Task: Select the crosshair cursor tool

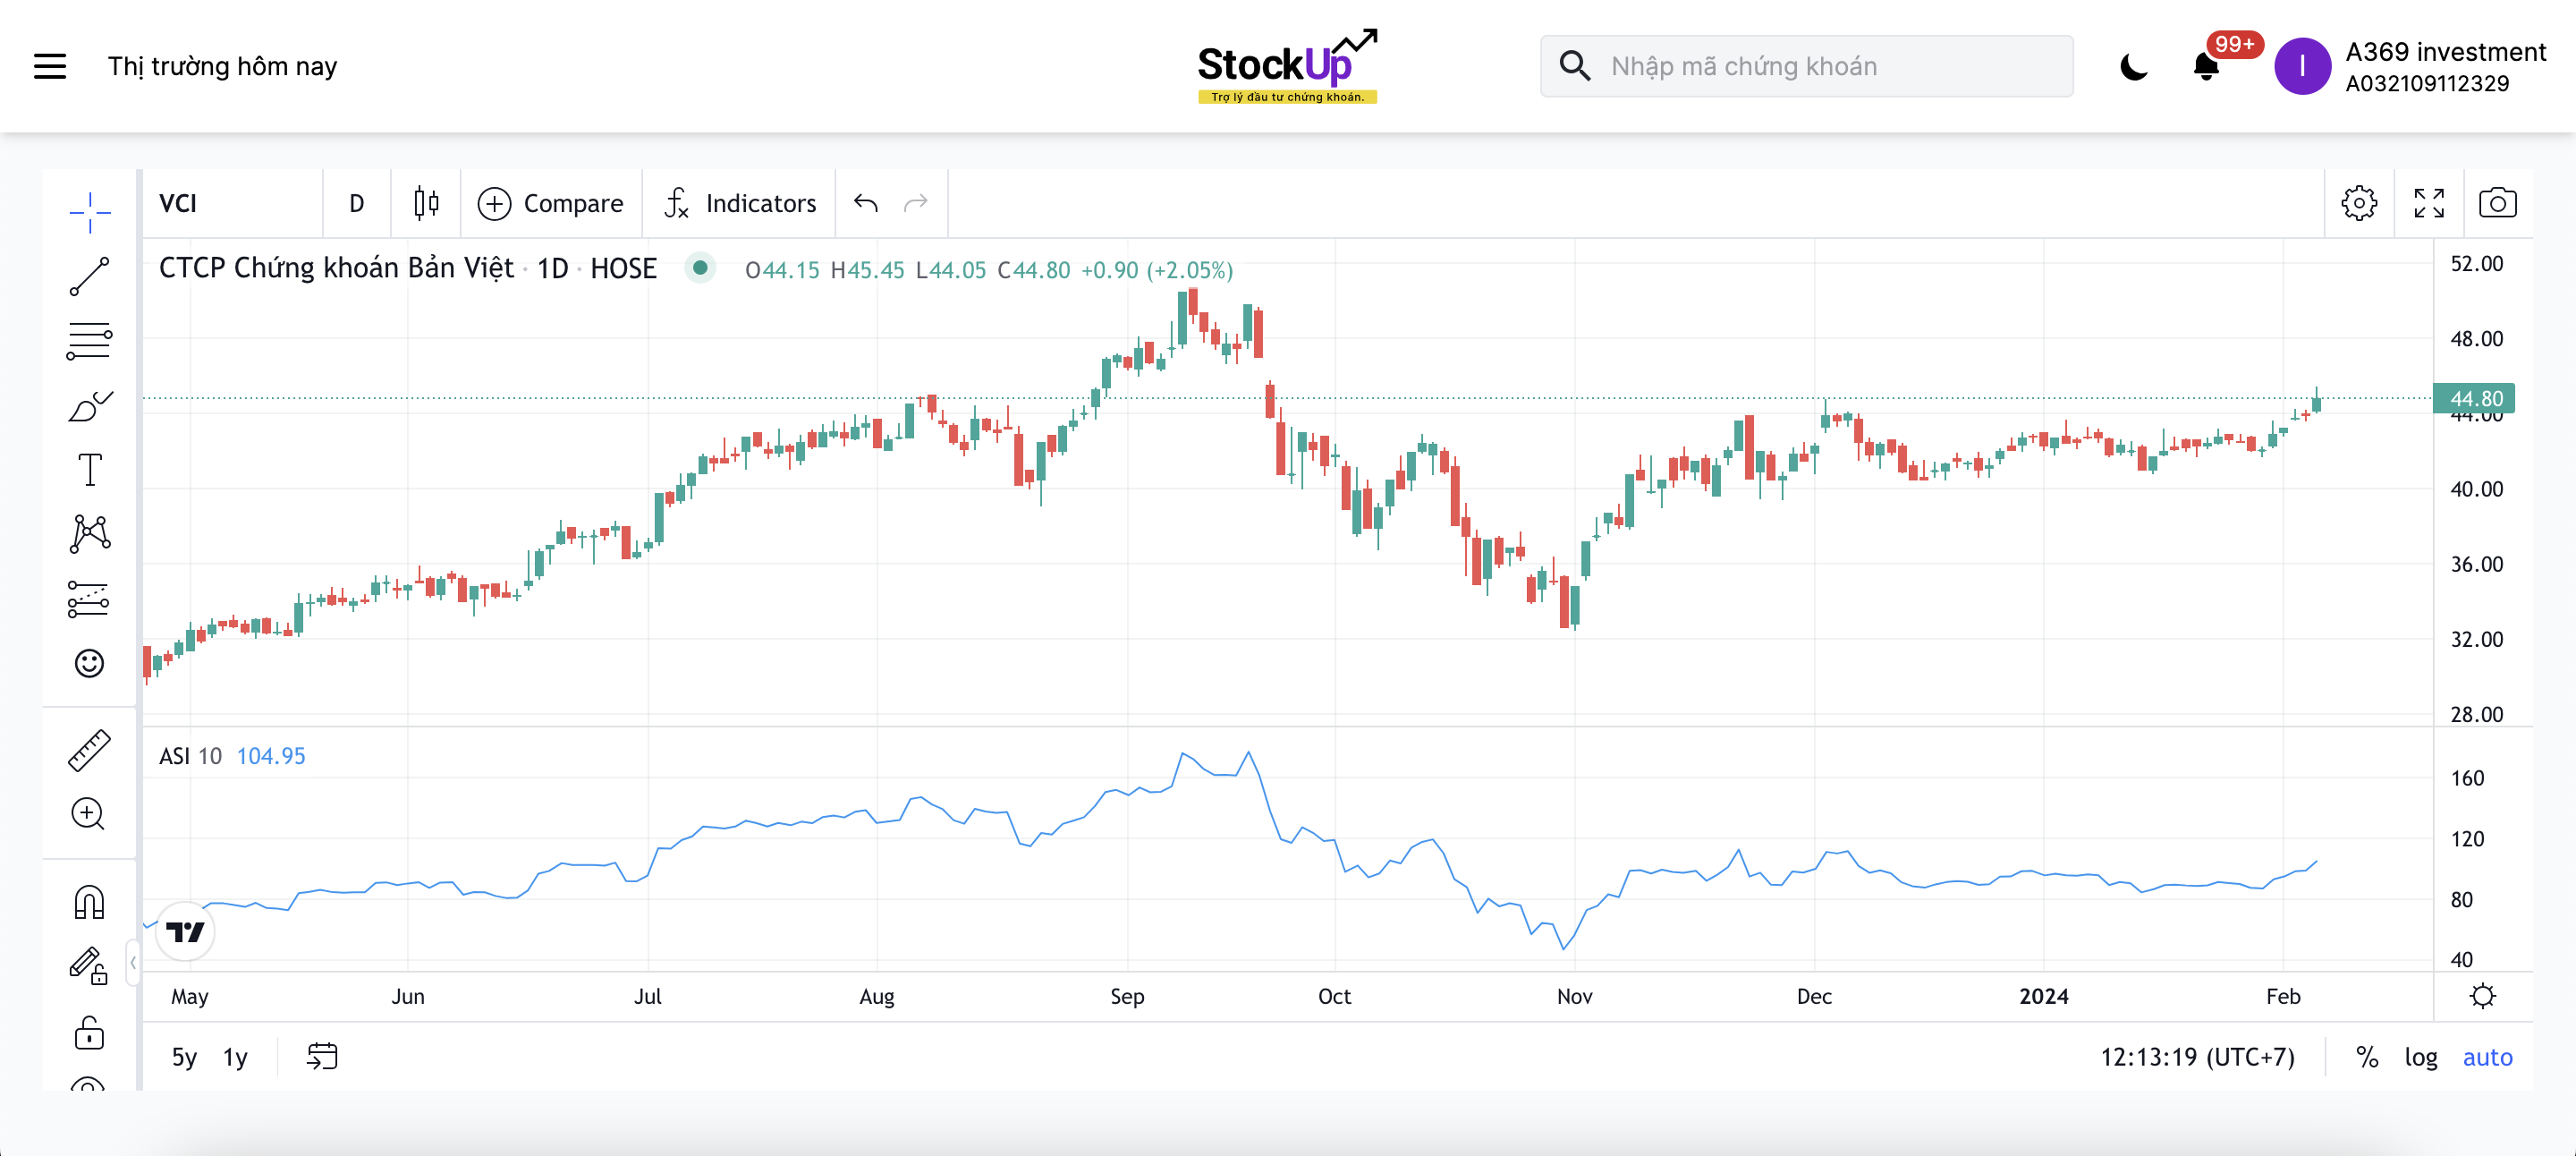Action: (89, 212)
